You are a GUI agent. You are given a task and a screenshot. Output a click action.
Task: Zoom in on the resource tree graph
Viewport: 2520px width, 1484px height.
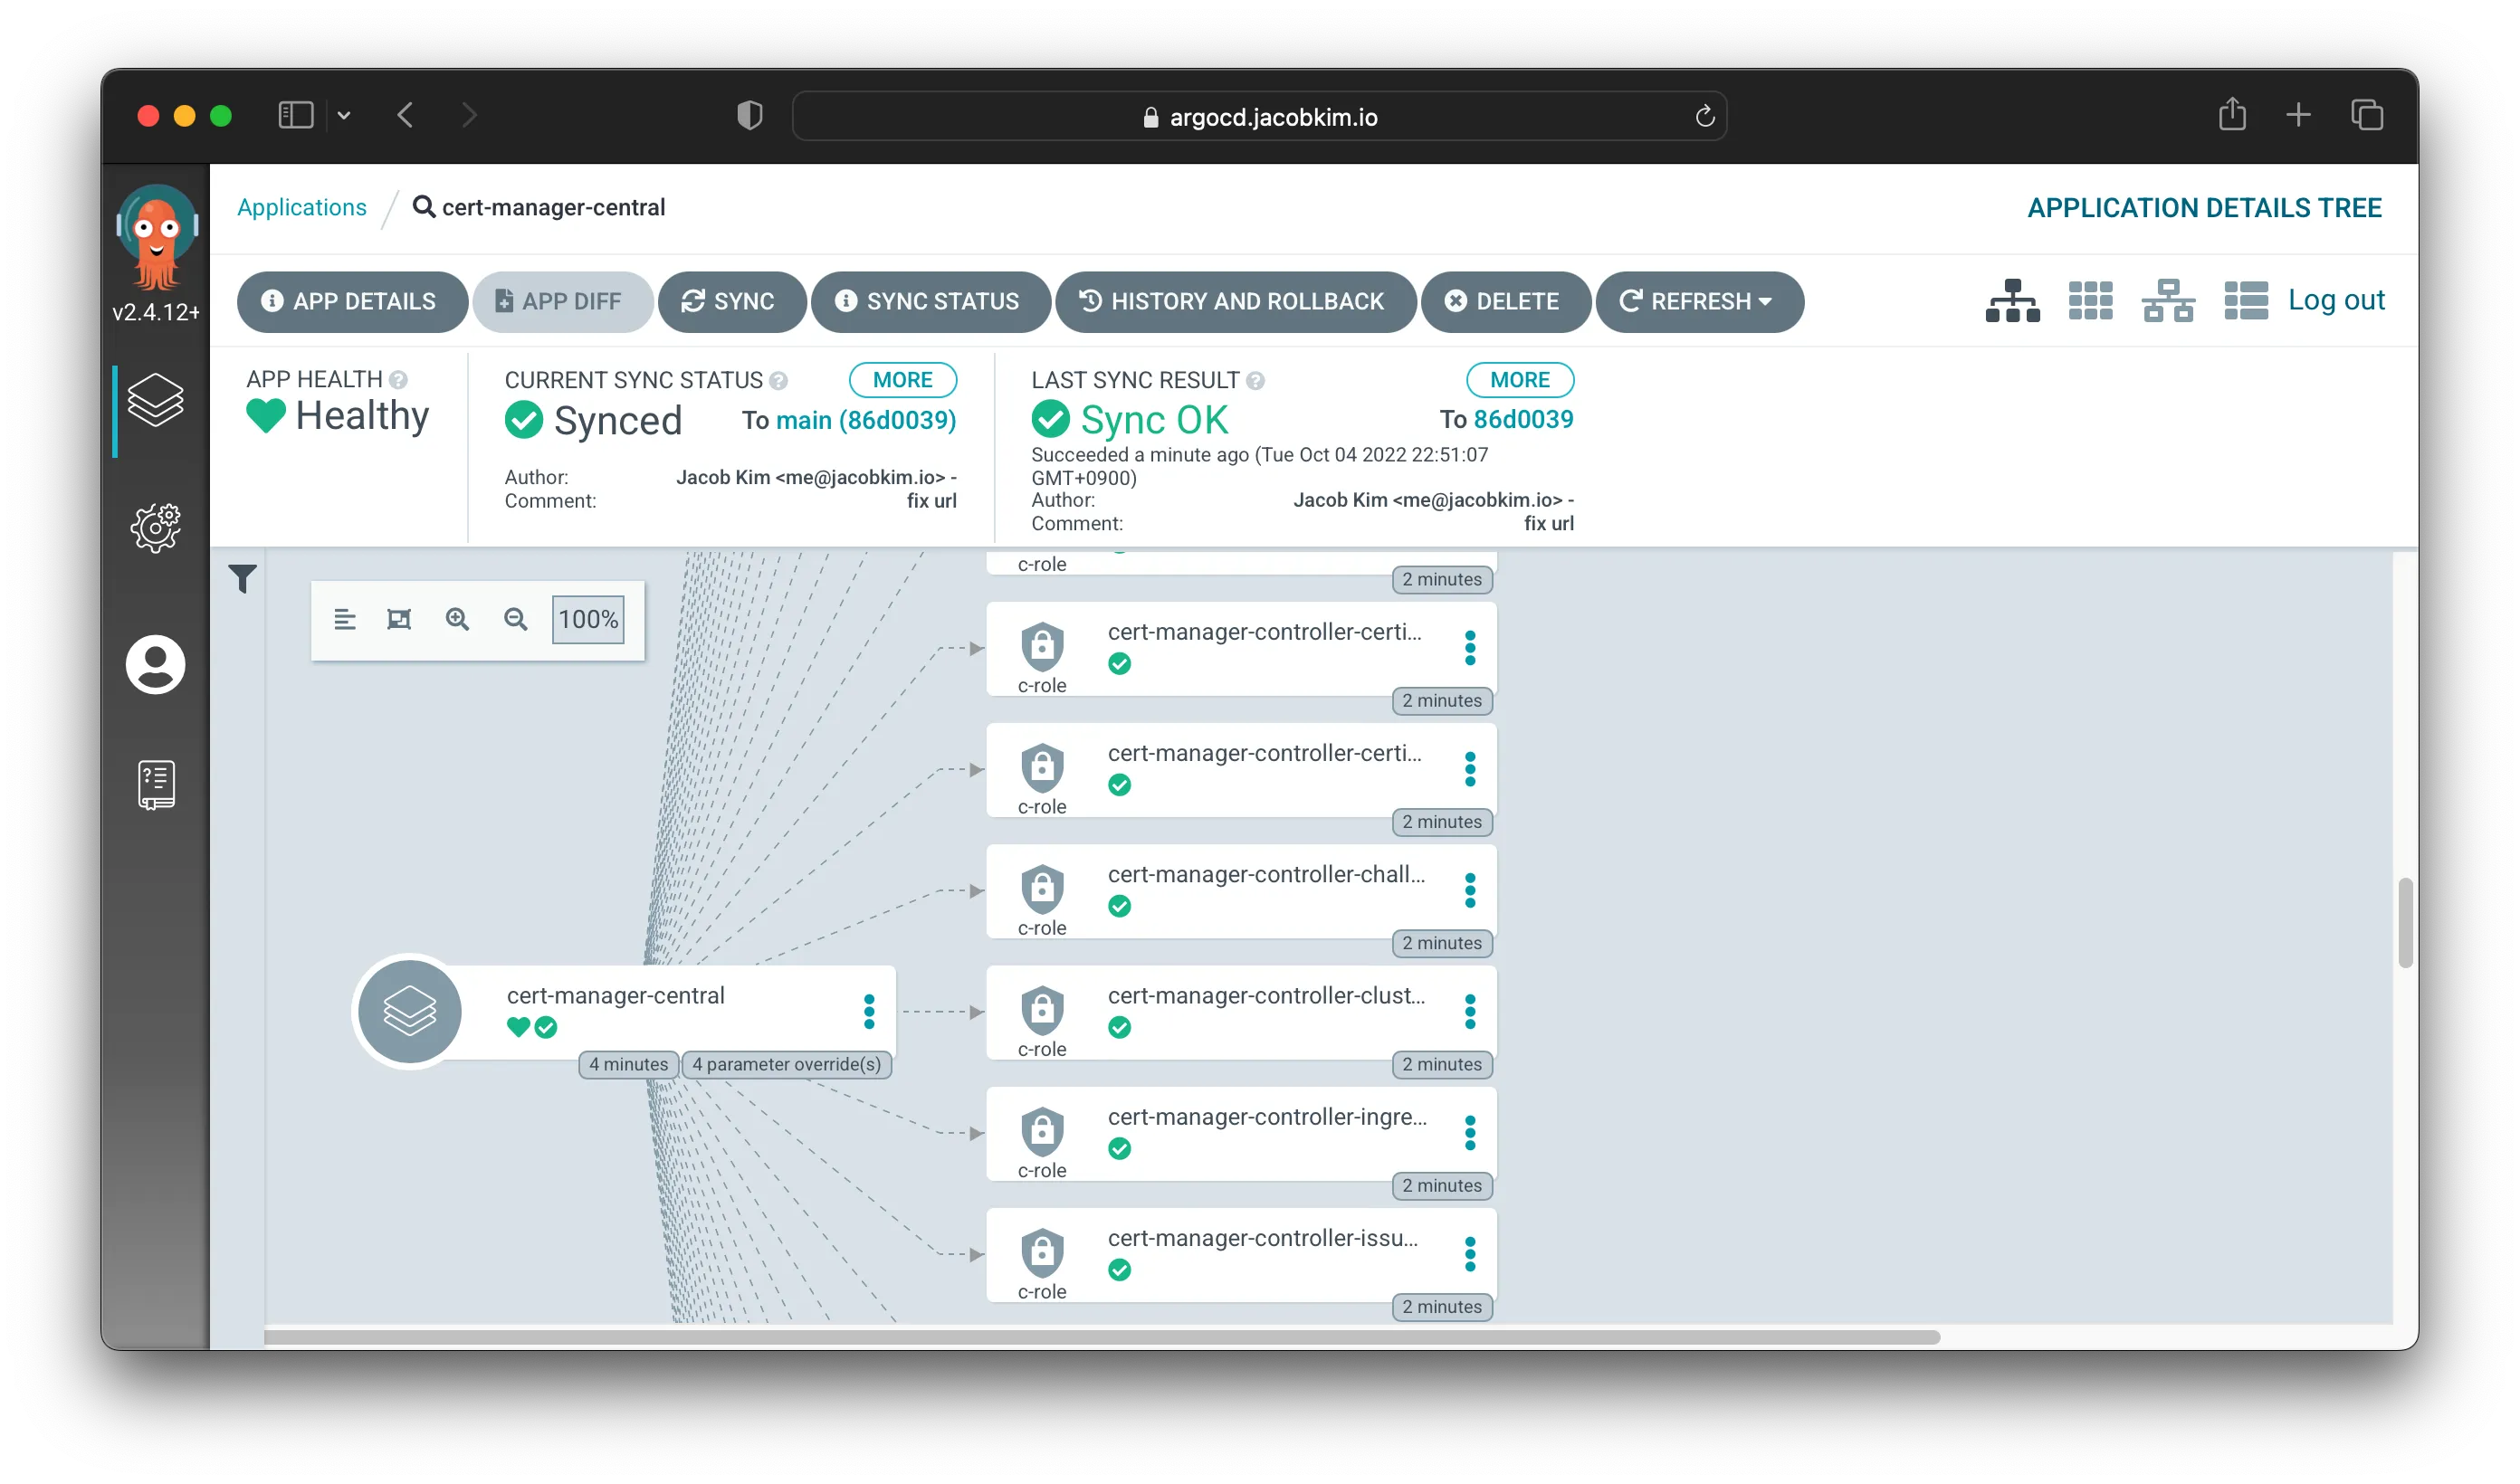(457, 619)
